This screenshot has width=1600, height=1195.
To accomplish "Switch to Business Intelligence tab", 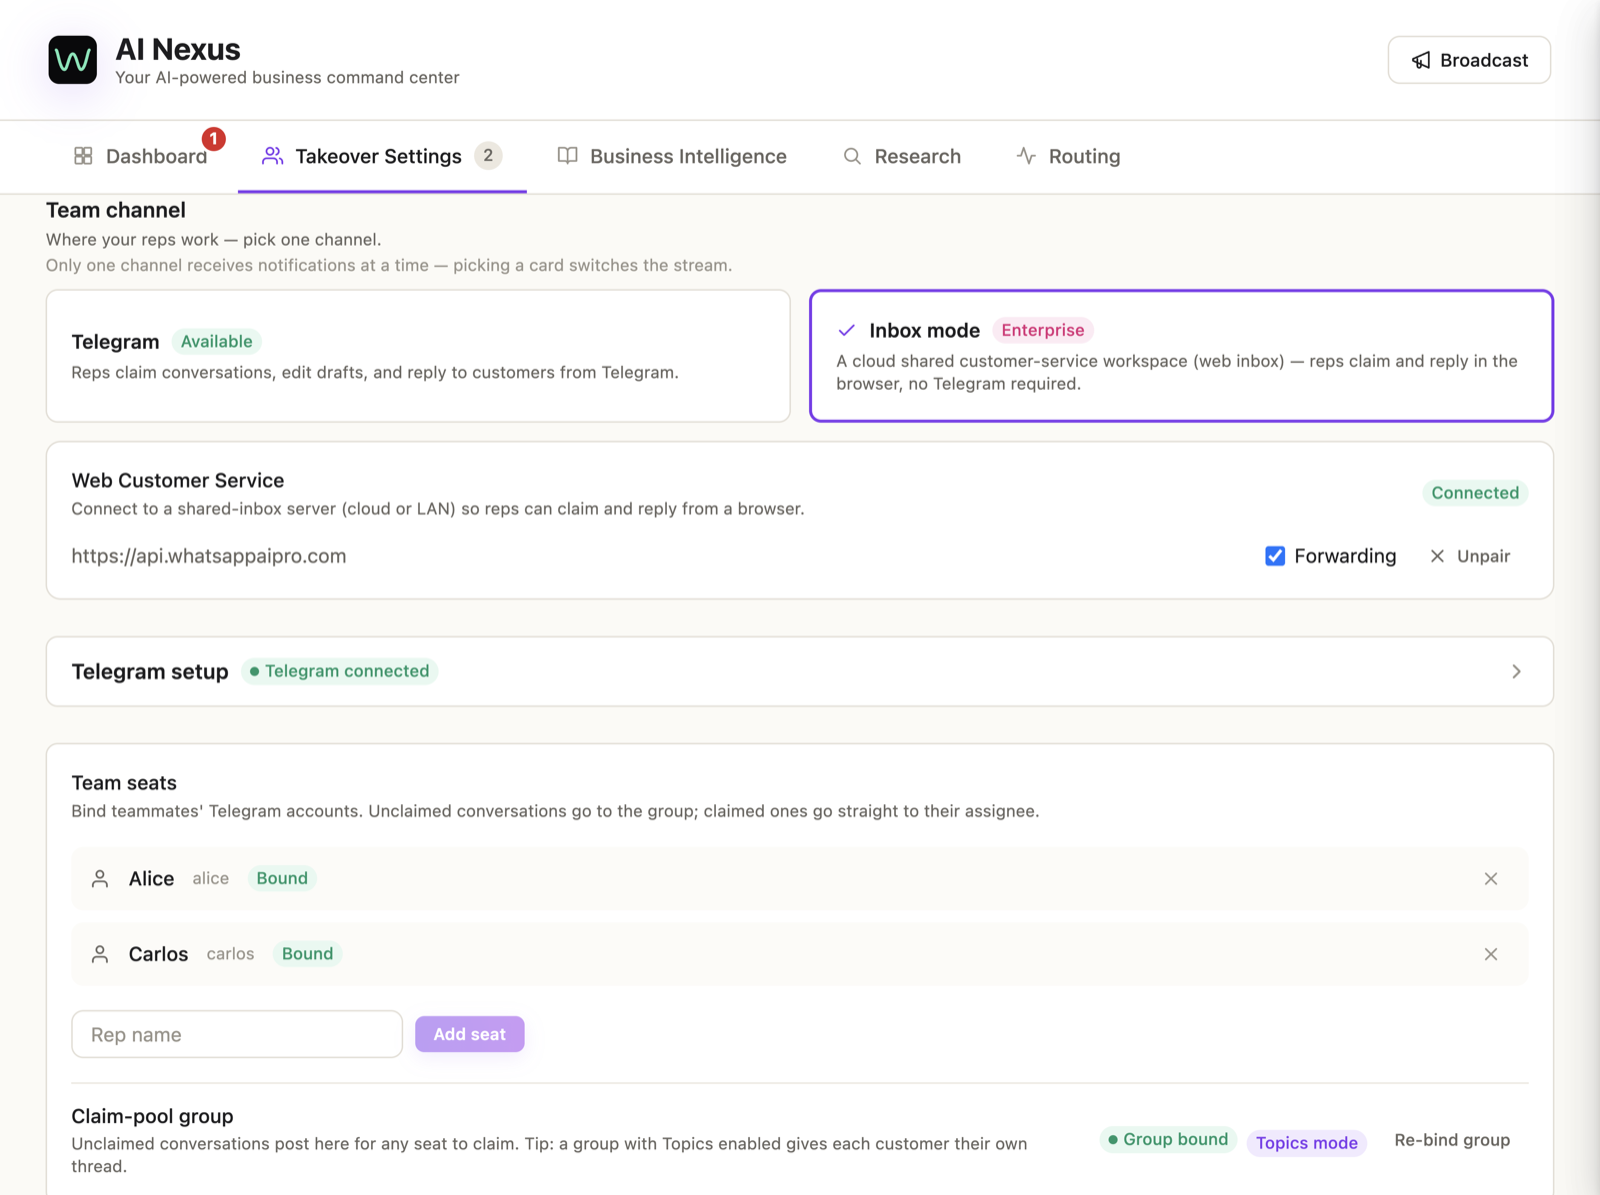I will (672, 156).
